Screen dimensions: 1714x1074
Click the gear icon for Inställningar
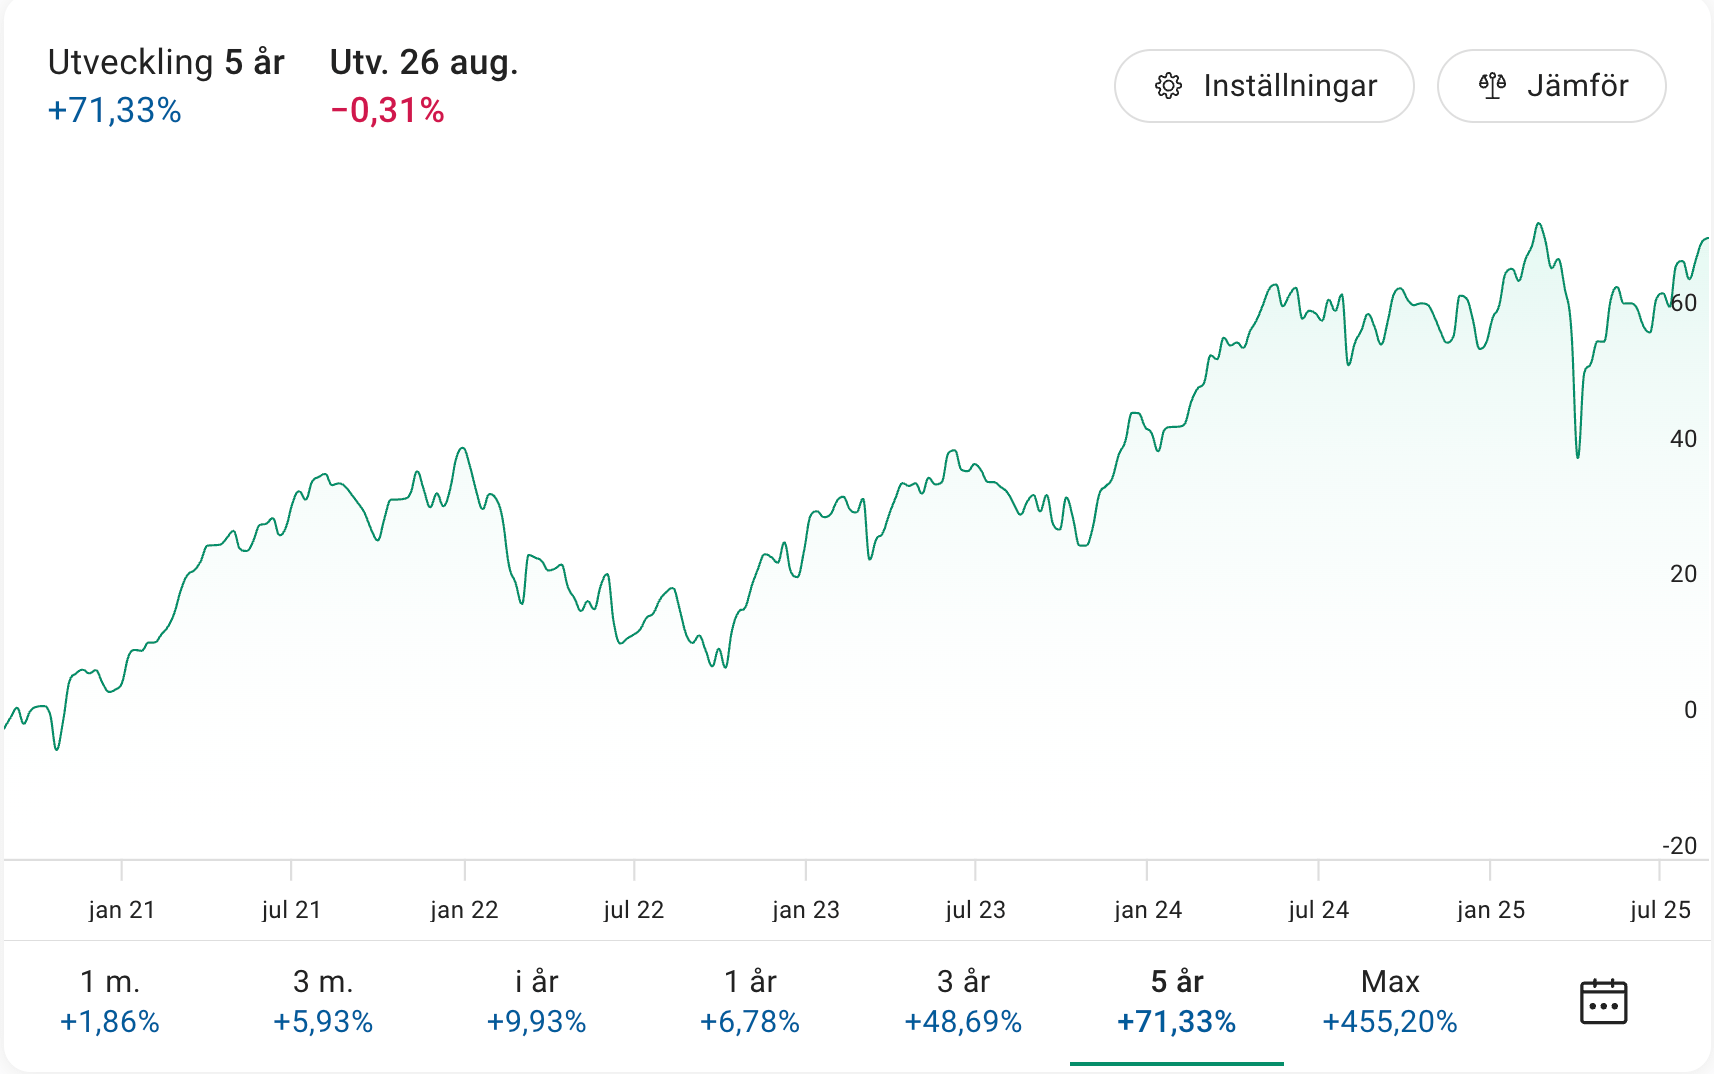tap(1168, 86)
